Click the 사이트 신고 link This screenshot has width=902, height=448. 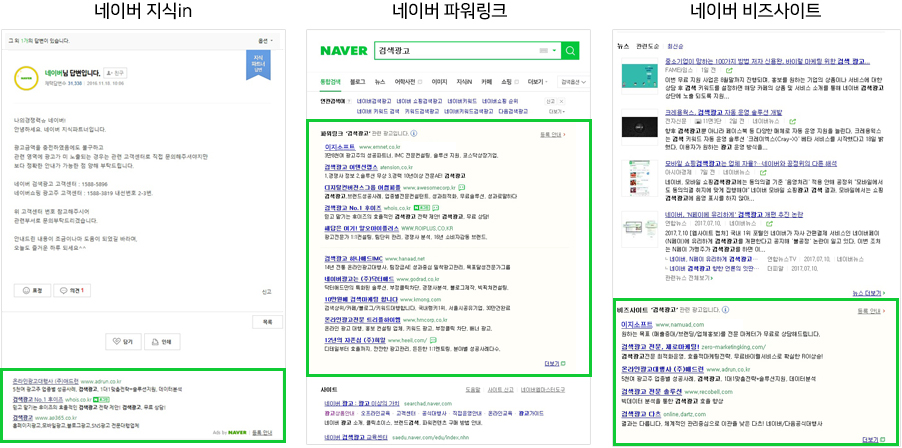(500, 389)
